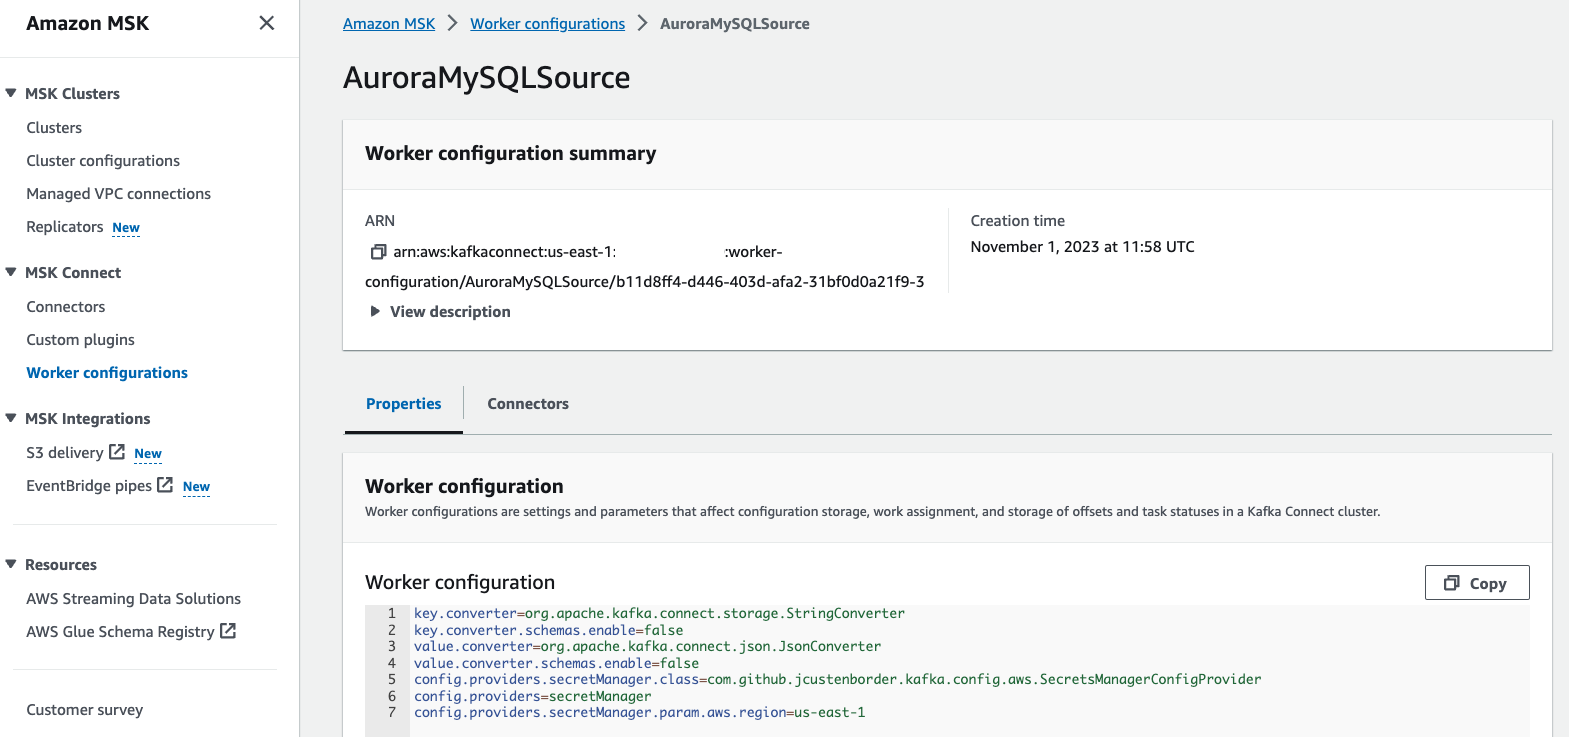This screenshot has width=1569, height=737.
Task: Click line 7 aws.region=us-east-1
Action: pyautogui.click(x=640, y=713)
